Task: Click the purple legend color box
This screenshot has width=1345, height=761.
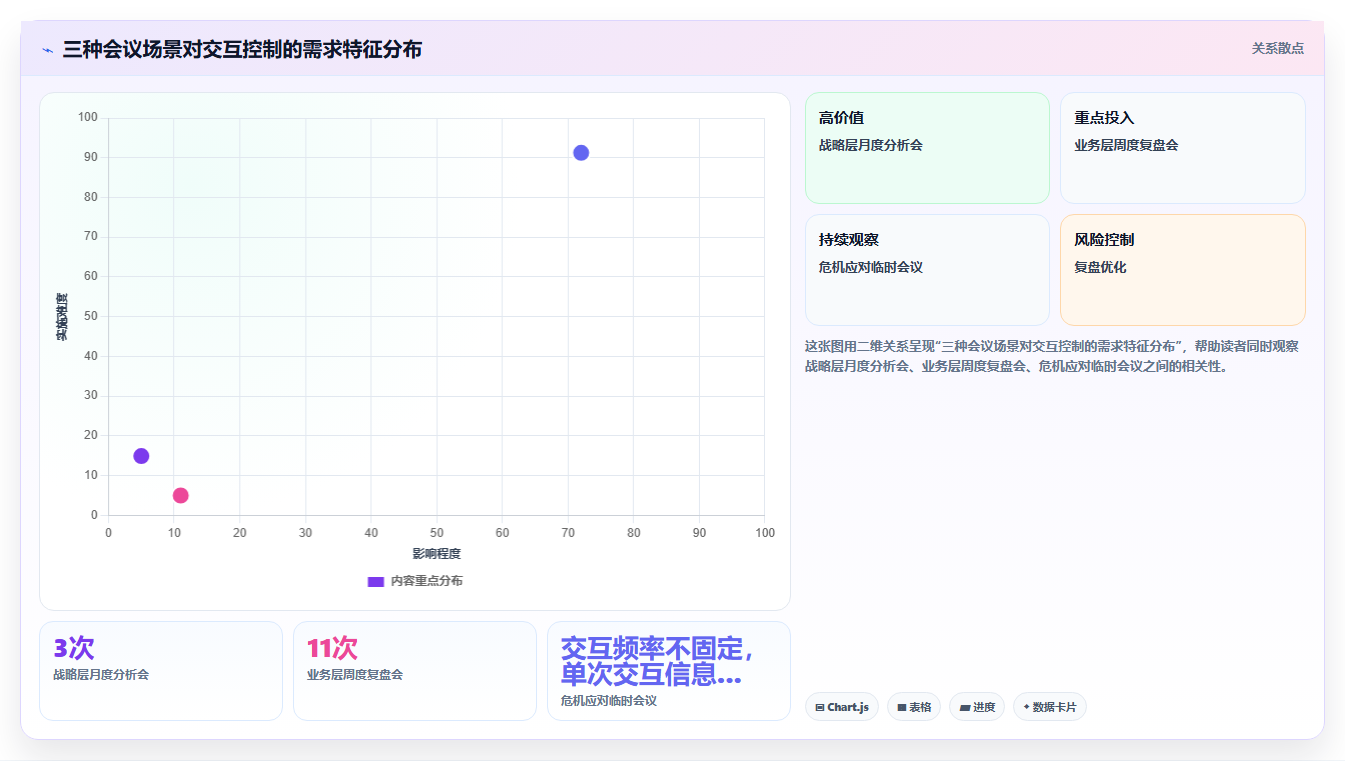Action: [x=376, y=581]
